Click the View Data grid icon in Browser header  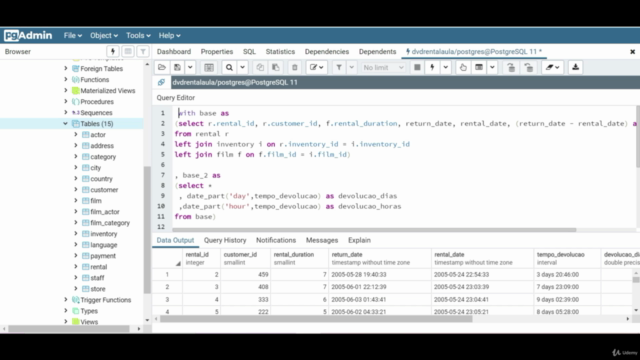(128, 51)
